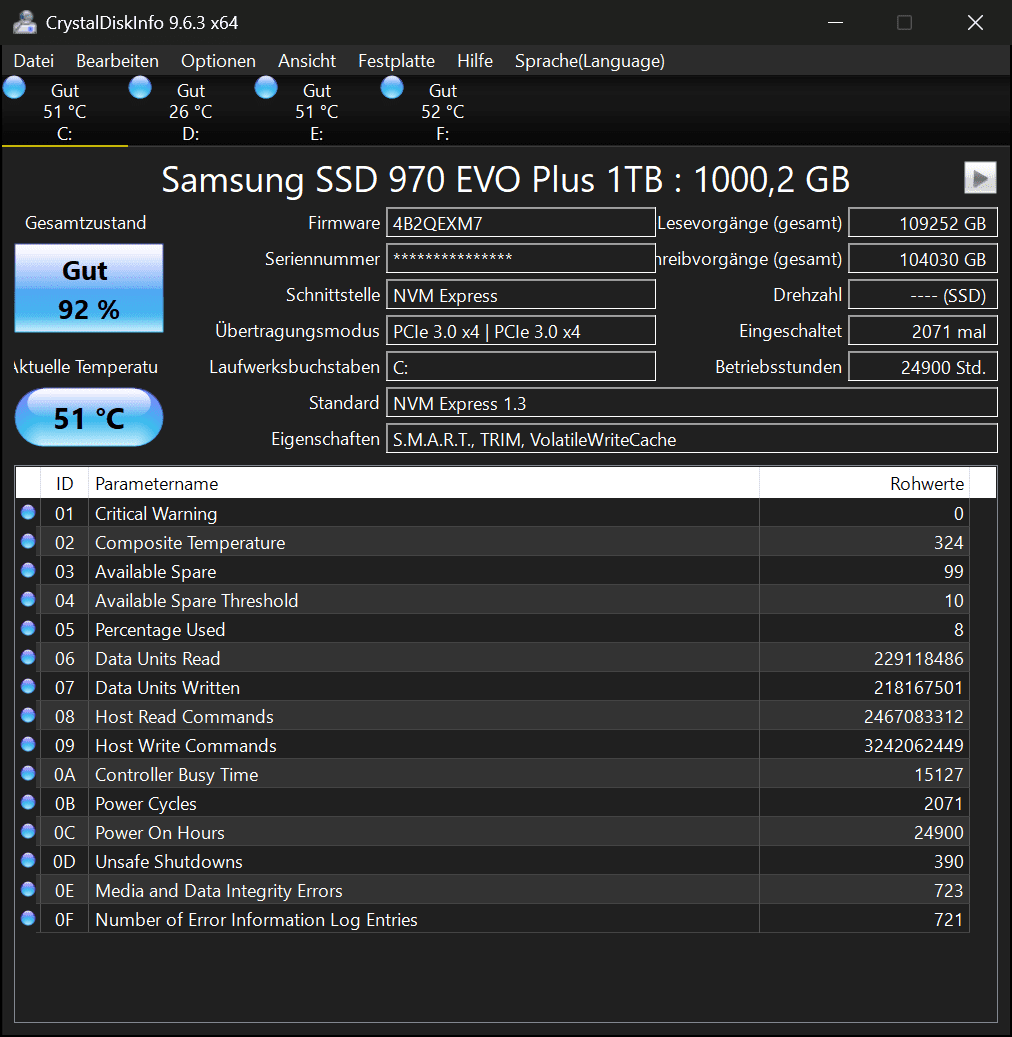Click status dot of Host Write Commands row
Screen dimensions: 1012x1037
(28, 745)
